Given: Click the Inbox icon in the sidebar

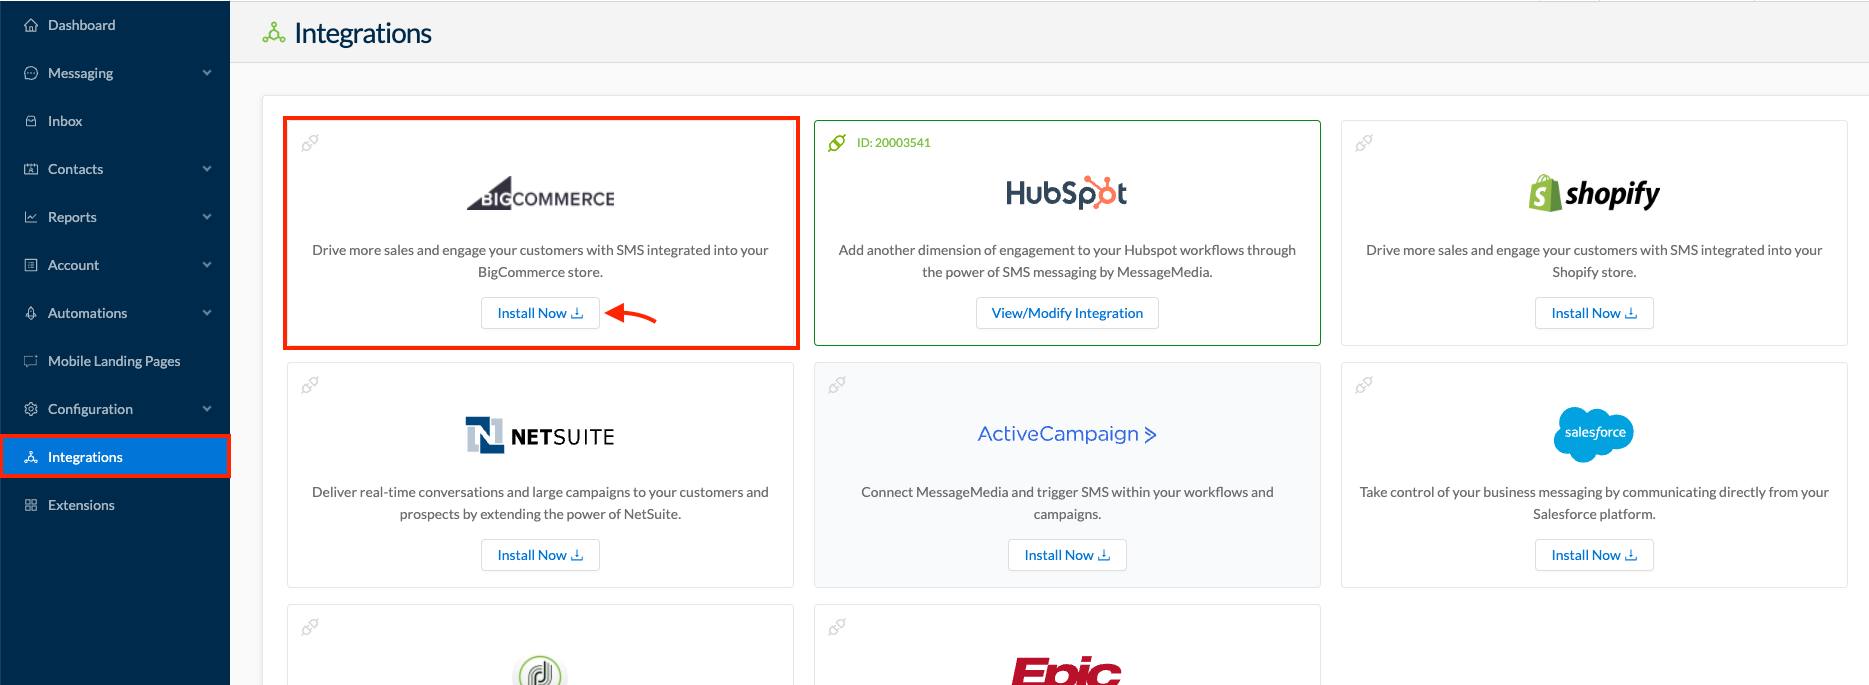Looking at the screenshot, I should (31, 121).
